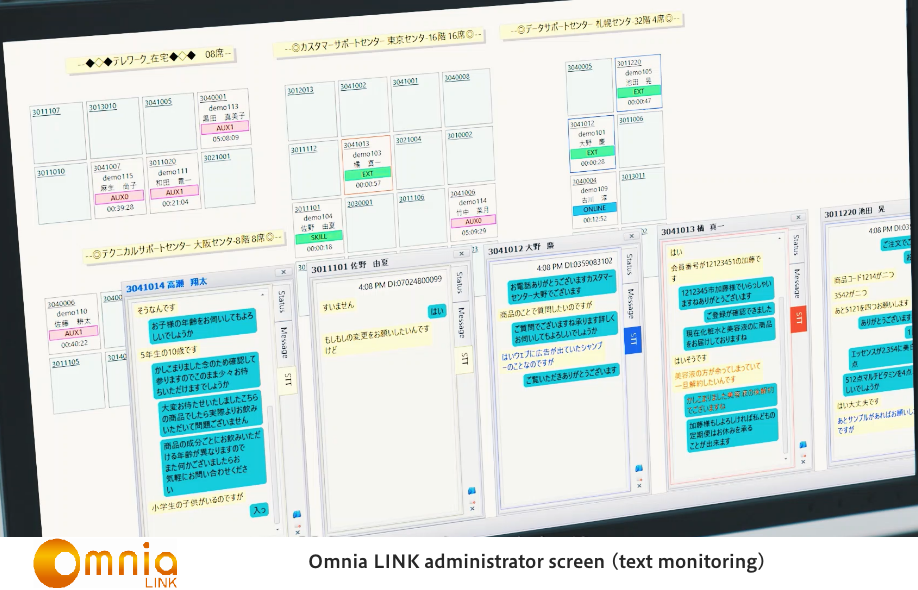Open seat 3013011 link

pos(633,176)
